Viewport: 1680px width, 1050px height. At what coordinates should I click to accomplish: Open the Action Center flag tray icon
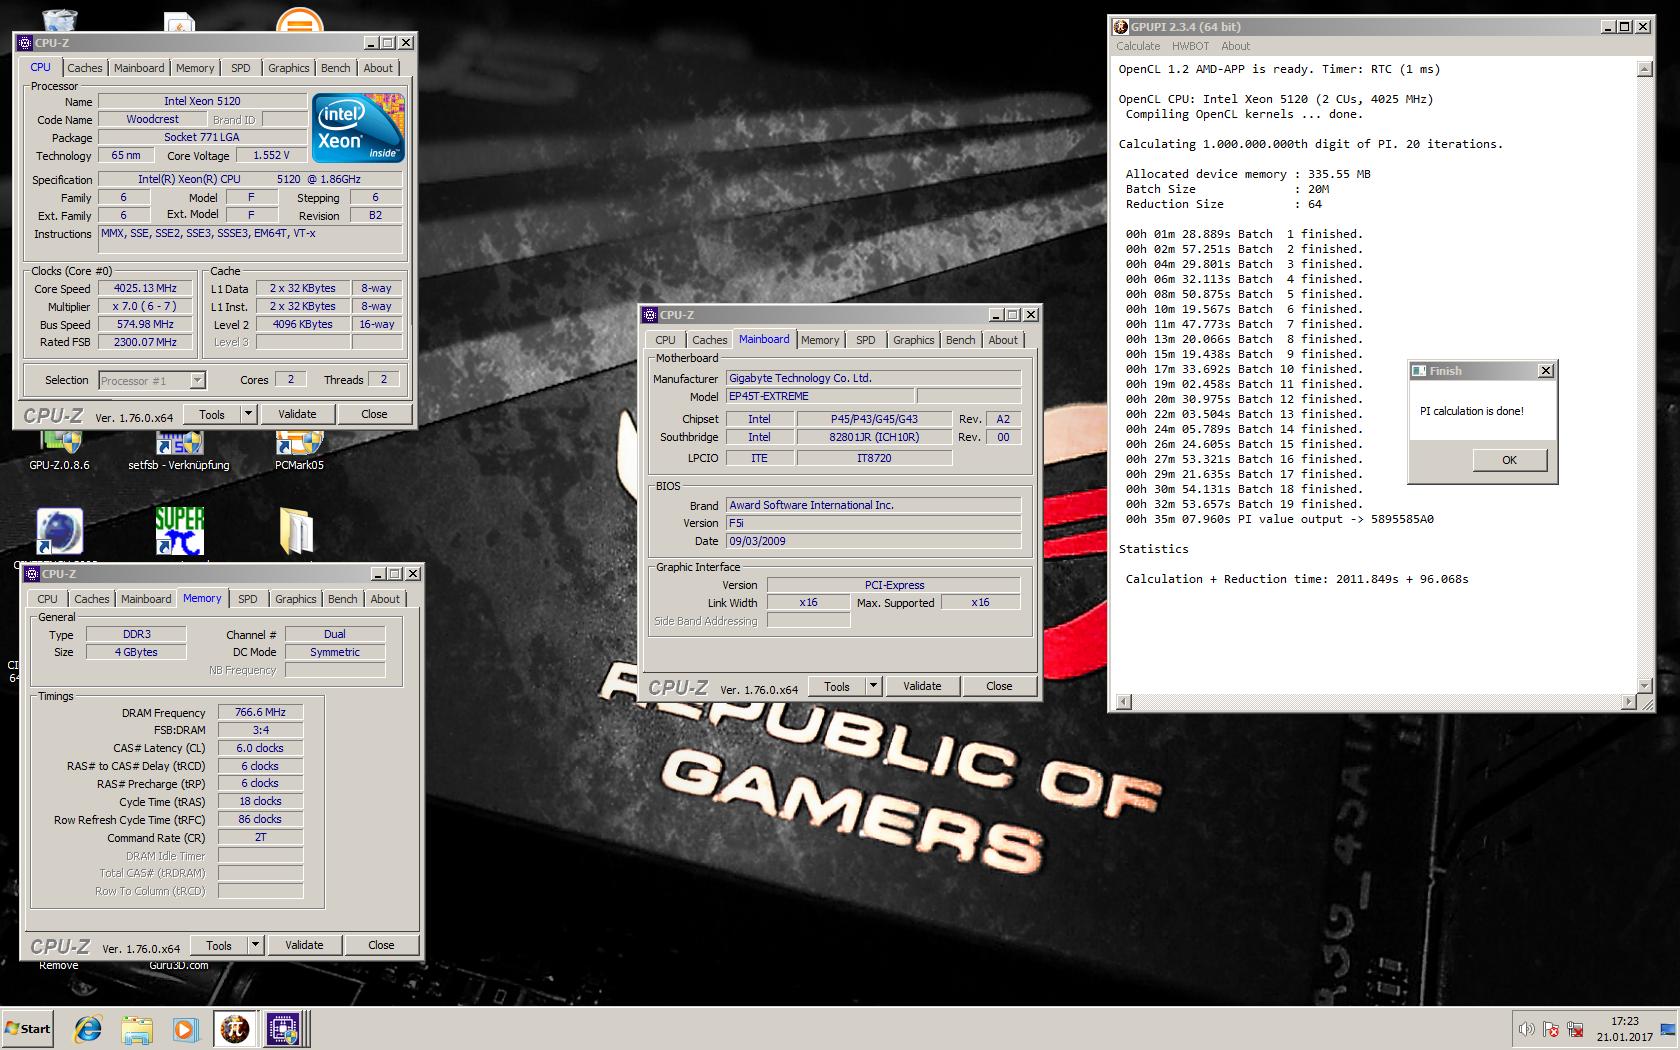point(1550,1029)
